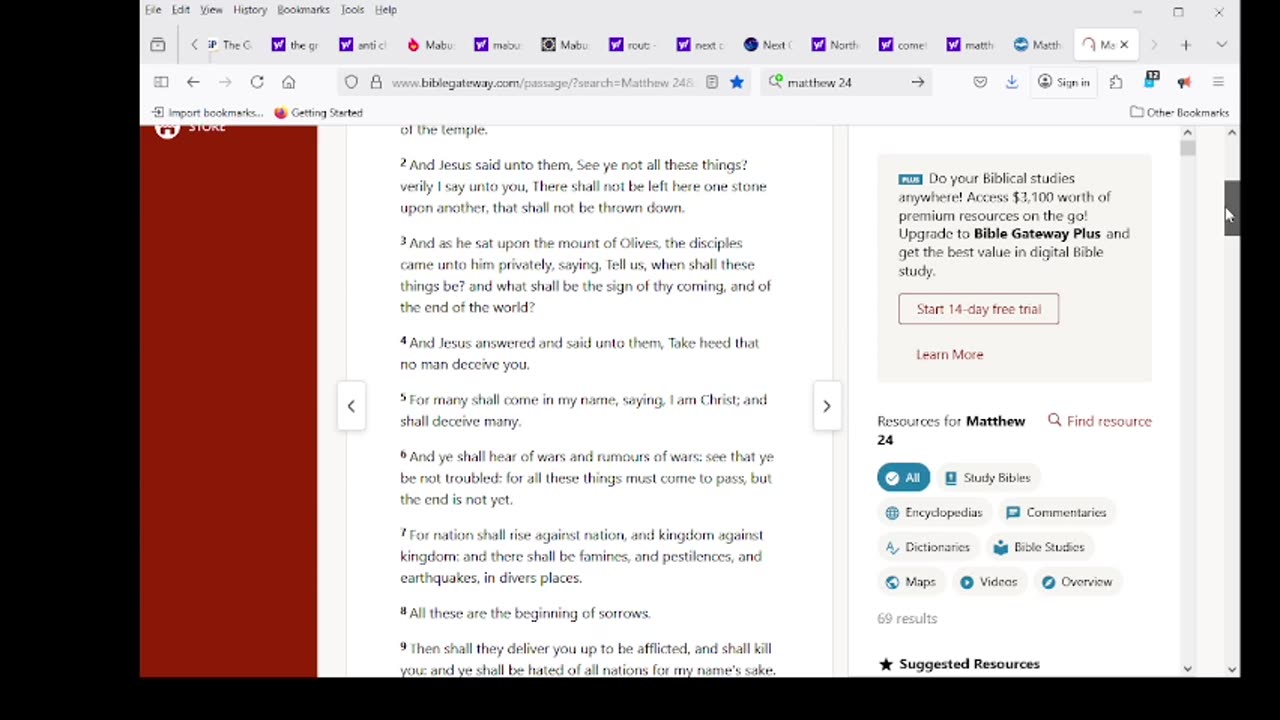Open the File menu
This screenshot has width=1280, height=720.
click(153, 10)
